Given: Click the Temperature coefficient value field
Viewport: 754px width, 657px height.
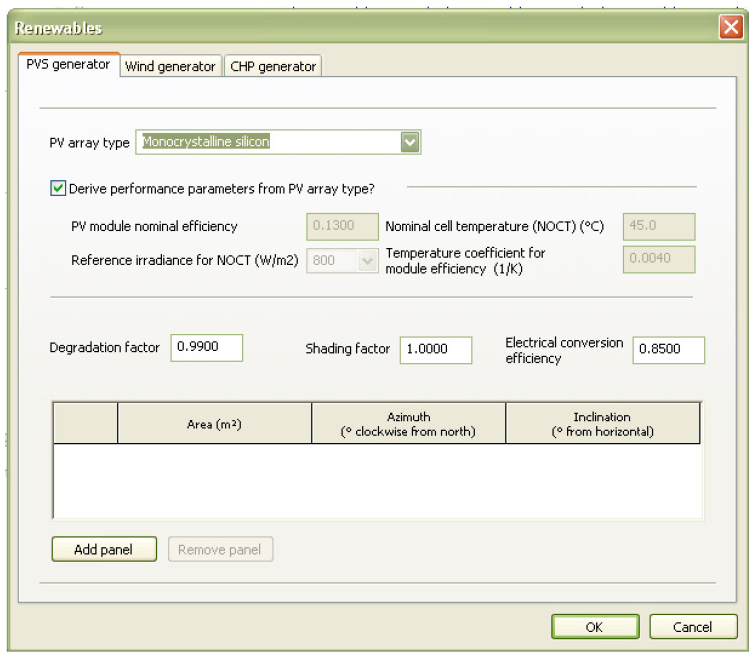Looking at the screenshot, I should click(659, 260).
